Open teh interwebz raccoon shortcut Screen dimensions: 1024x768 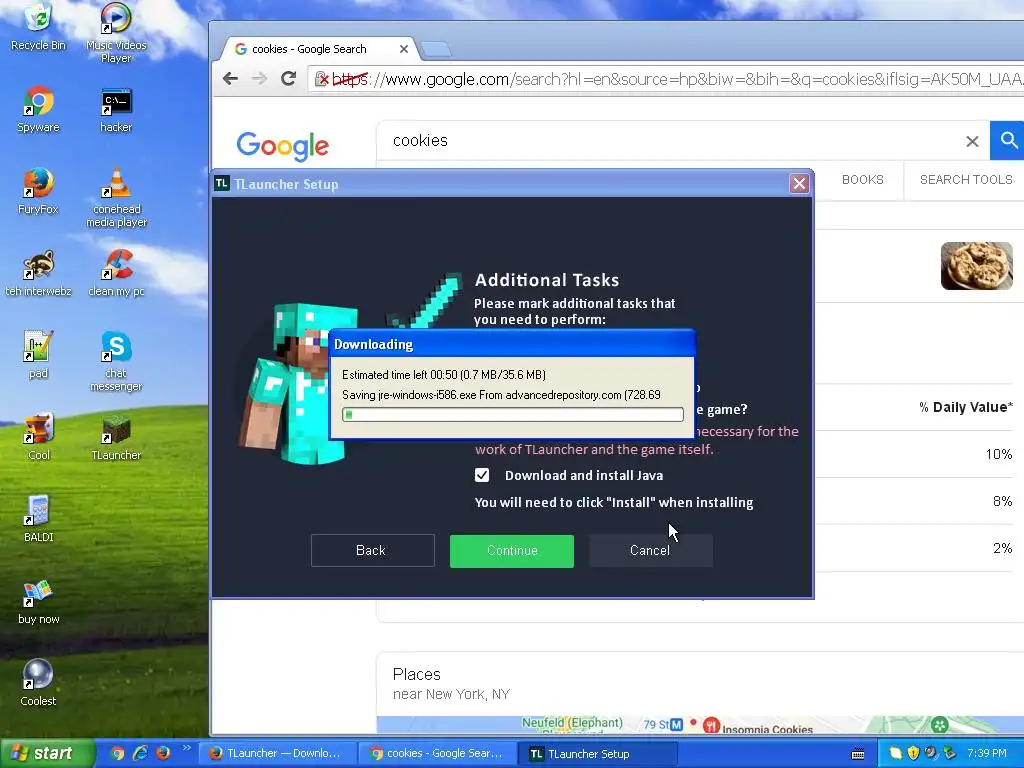click(38, 274)
